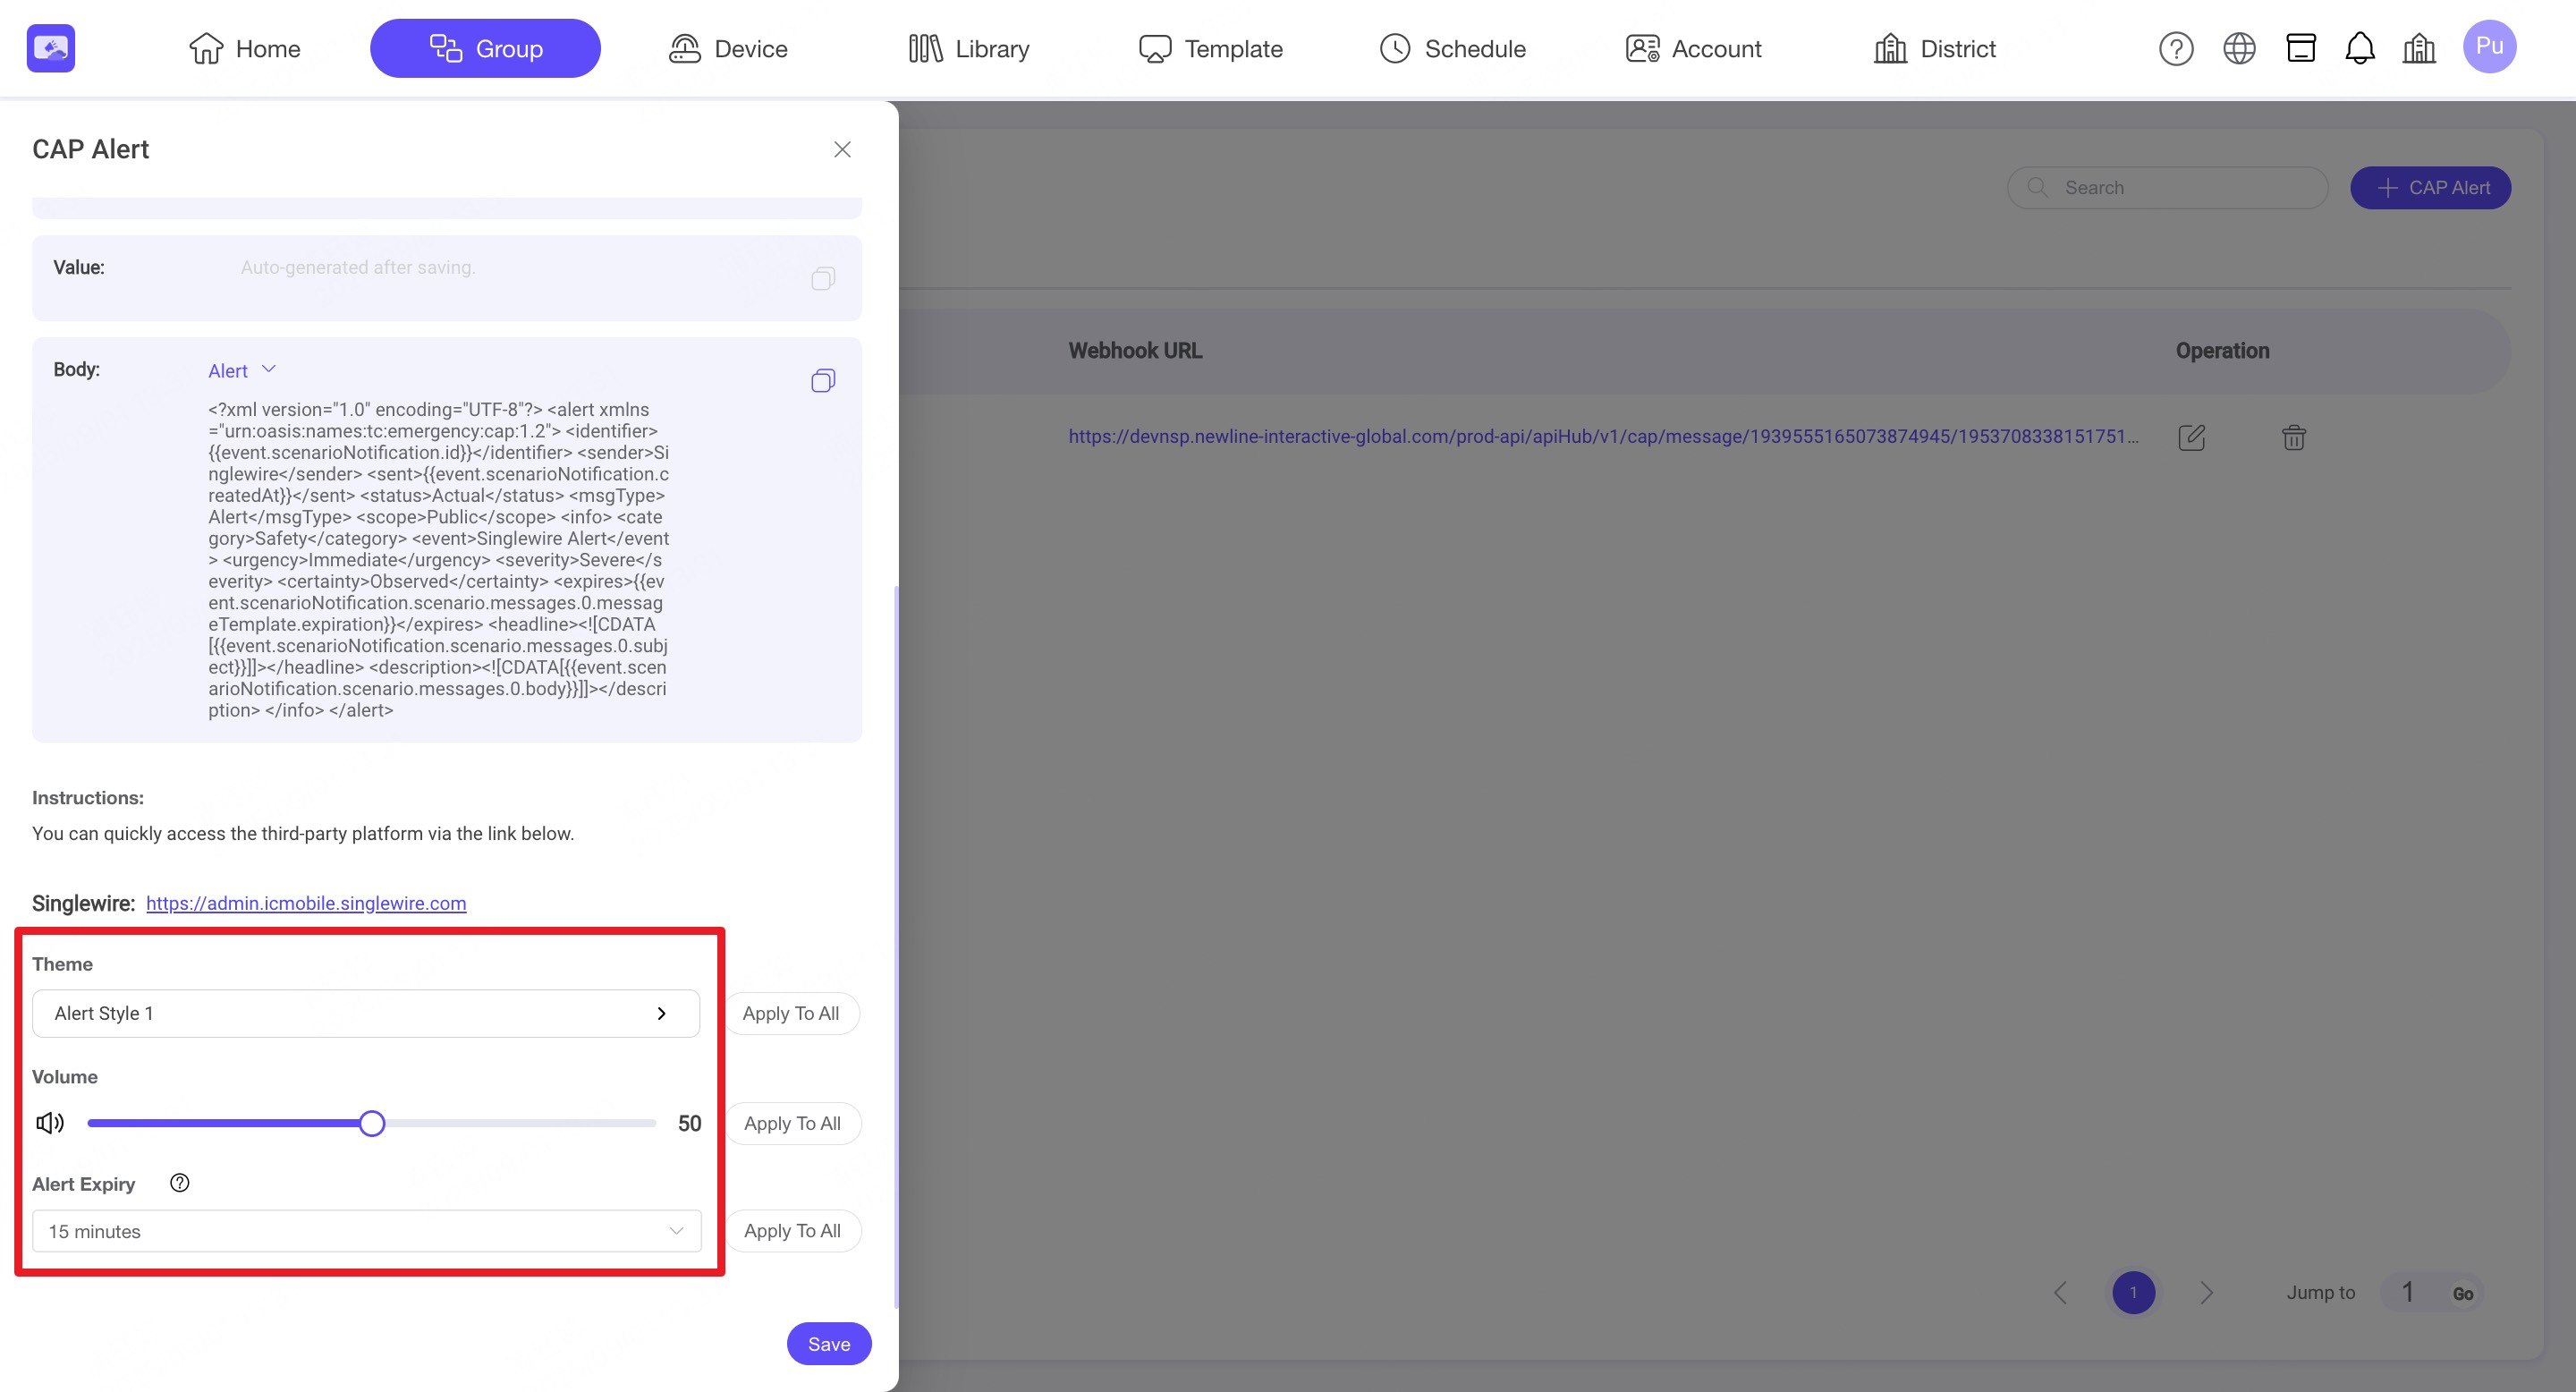
Task: Open the Singlewire admin link
Action: (306, 903)
